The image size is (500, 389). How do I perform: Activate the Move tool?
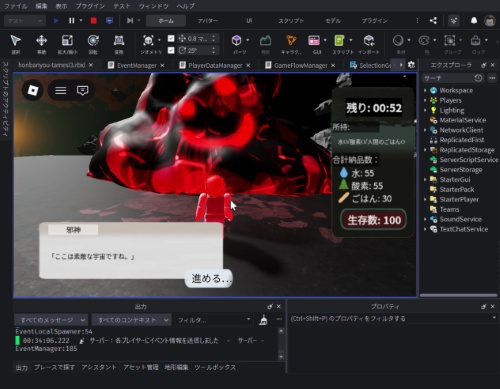coord(41,41)
